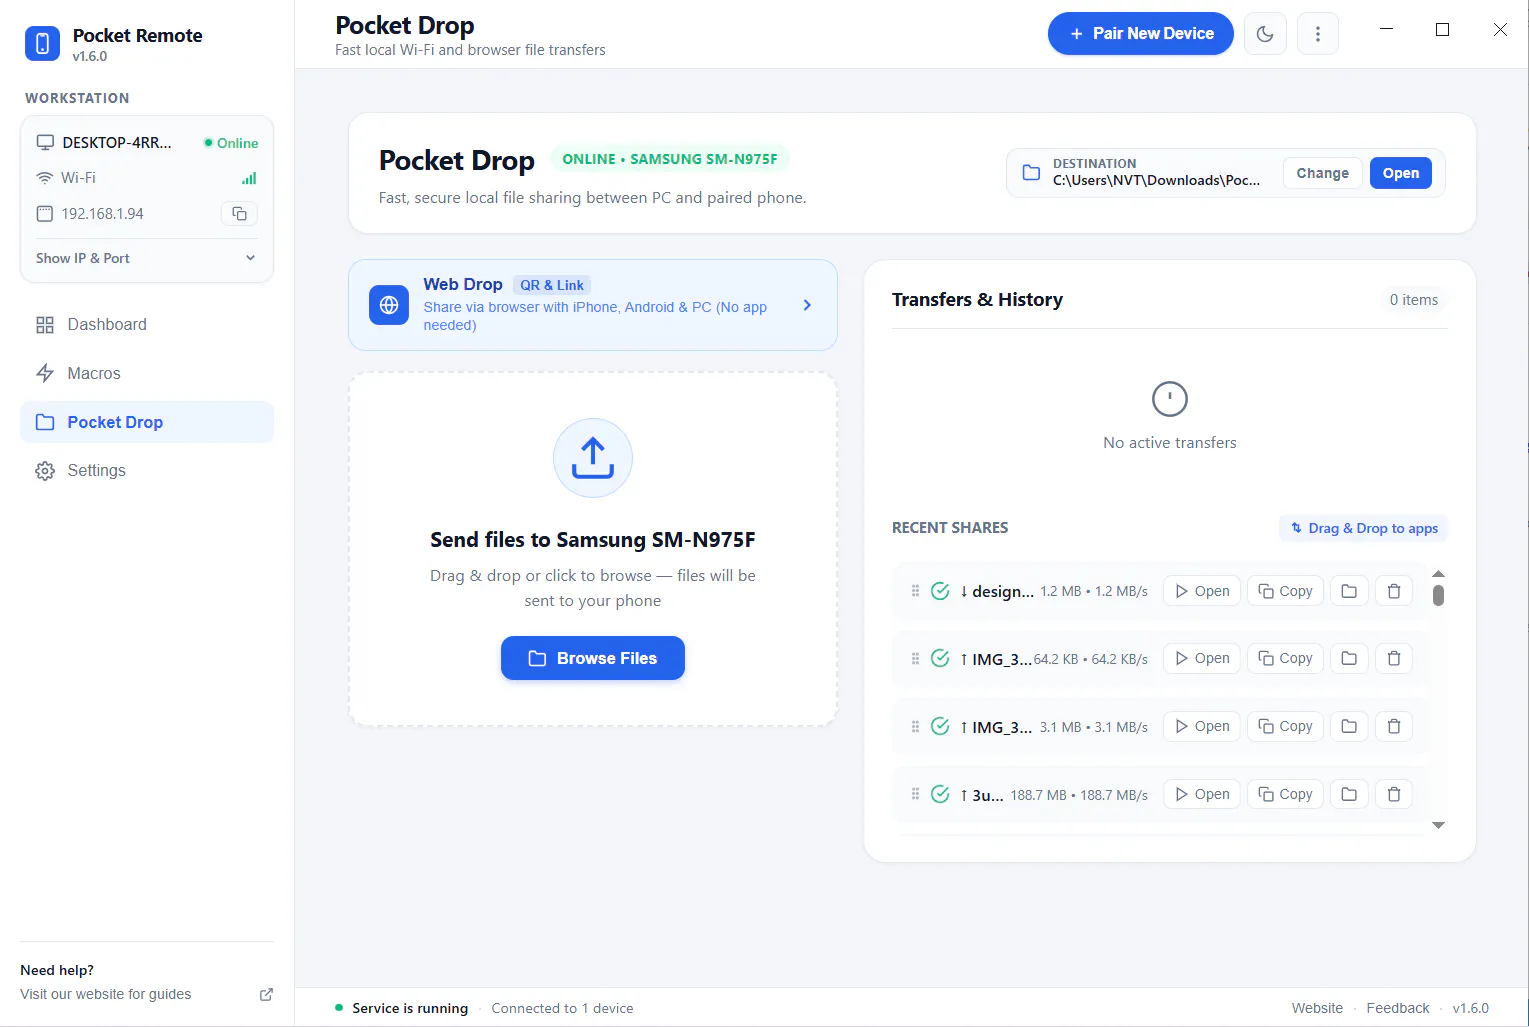
Task: Copy the design... file share
Action: tap(1285, 591)
